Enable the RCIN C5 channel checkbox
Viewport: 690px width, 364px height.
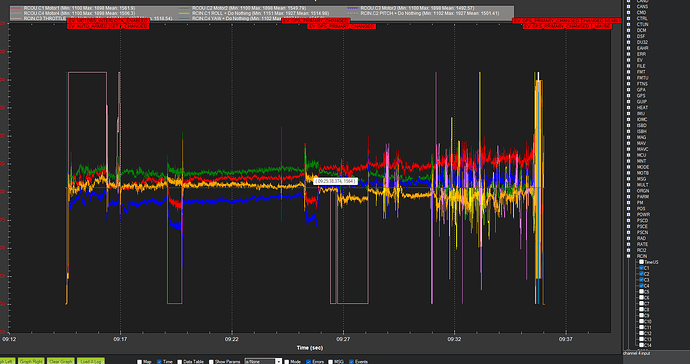[x=642, y=292]
